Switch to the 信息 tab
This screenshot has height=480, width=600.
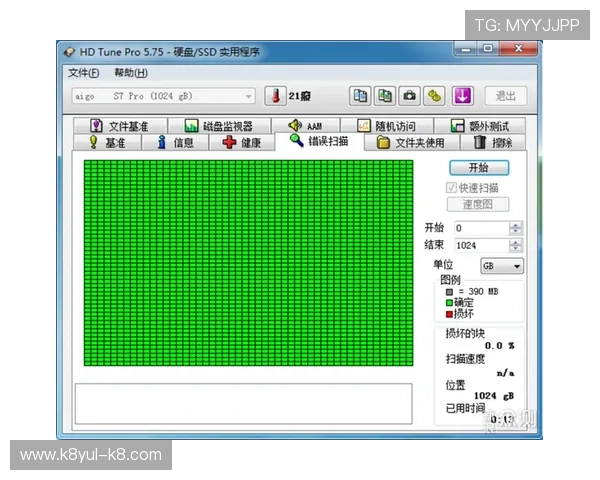175,142
